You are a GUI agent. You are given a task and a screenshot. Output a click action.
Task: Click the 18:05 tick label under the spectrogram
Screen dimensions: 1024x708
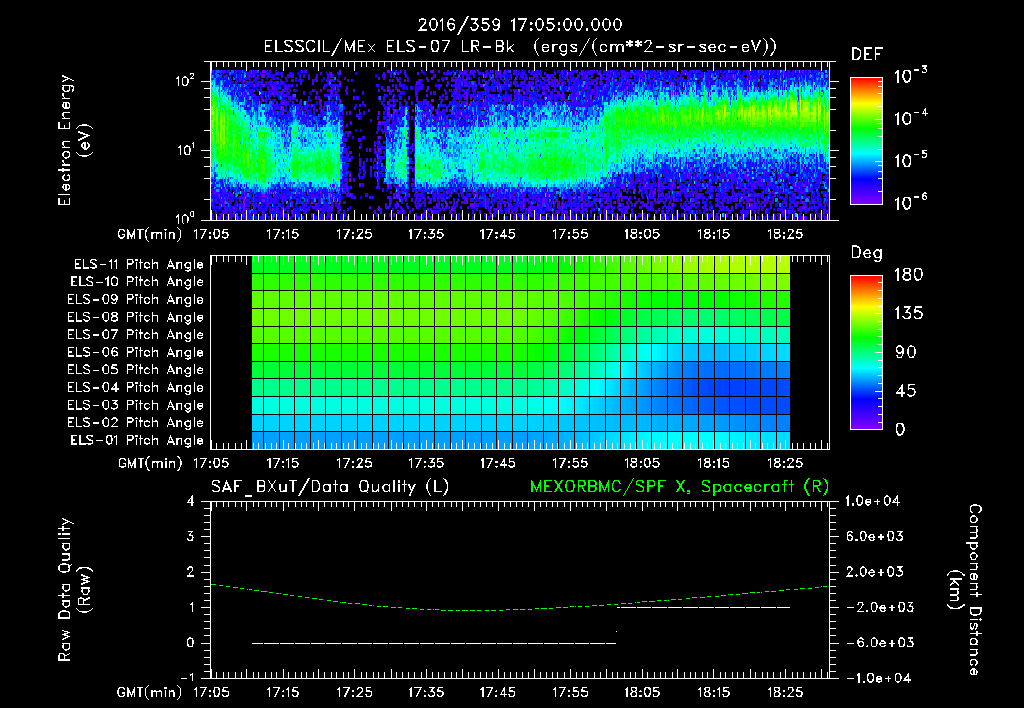tap(641, 234)
